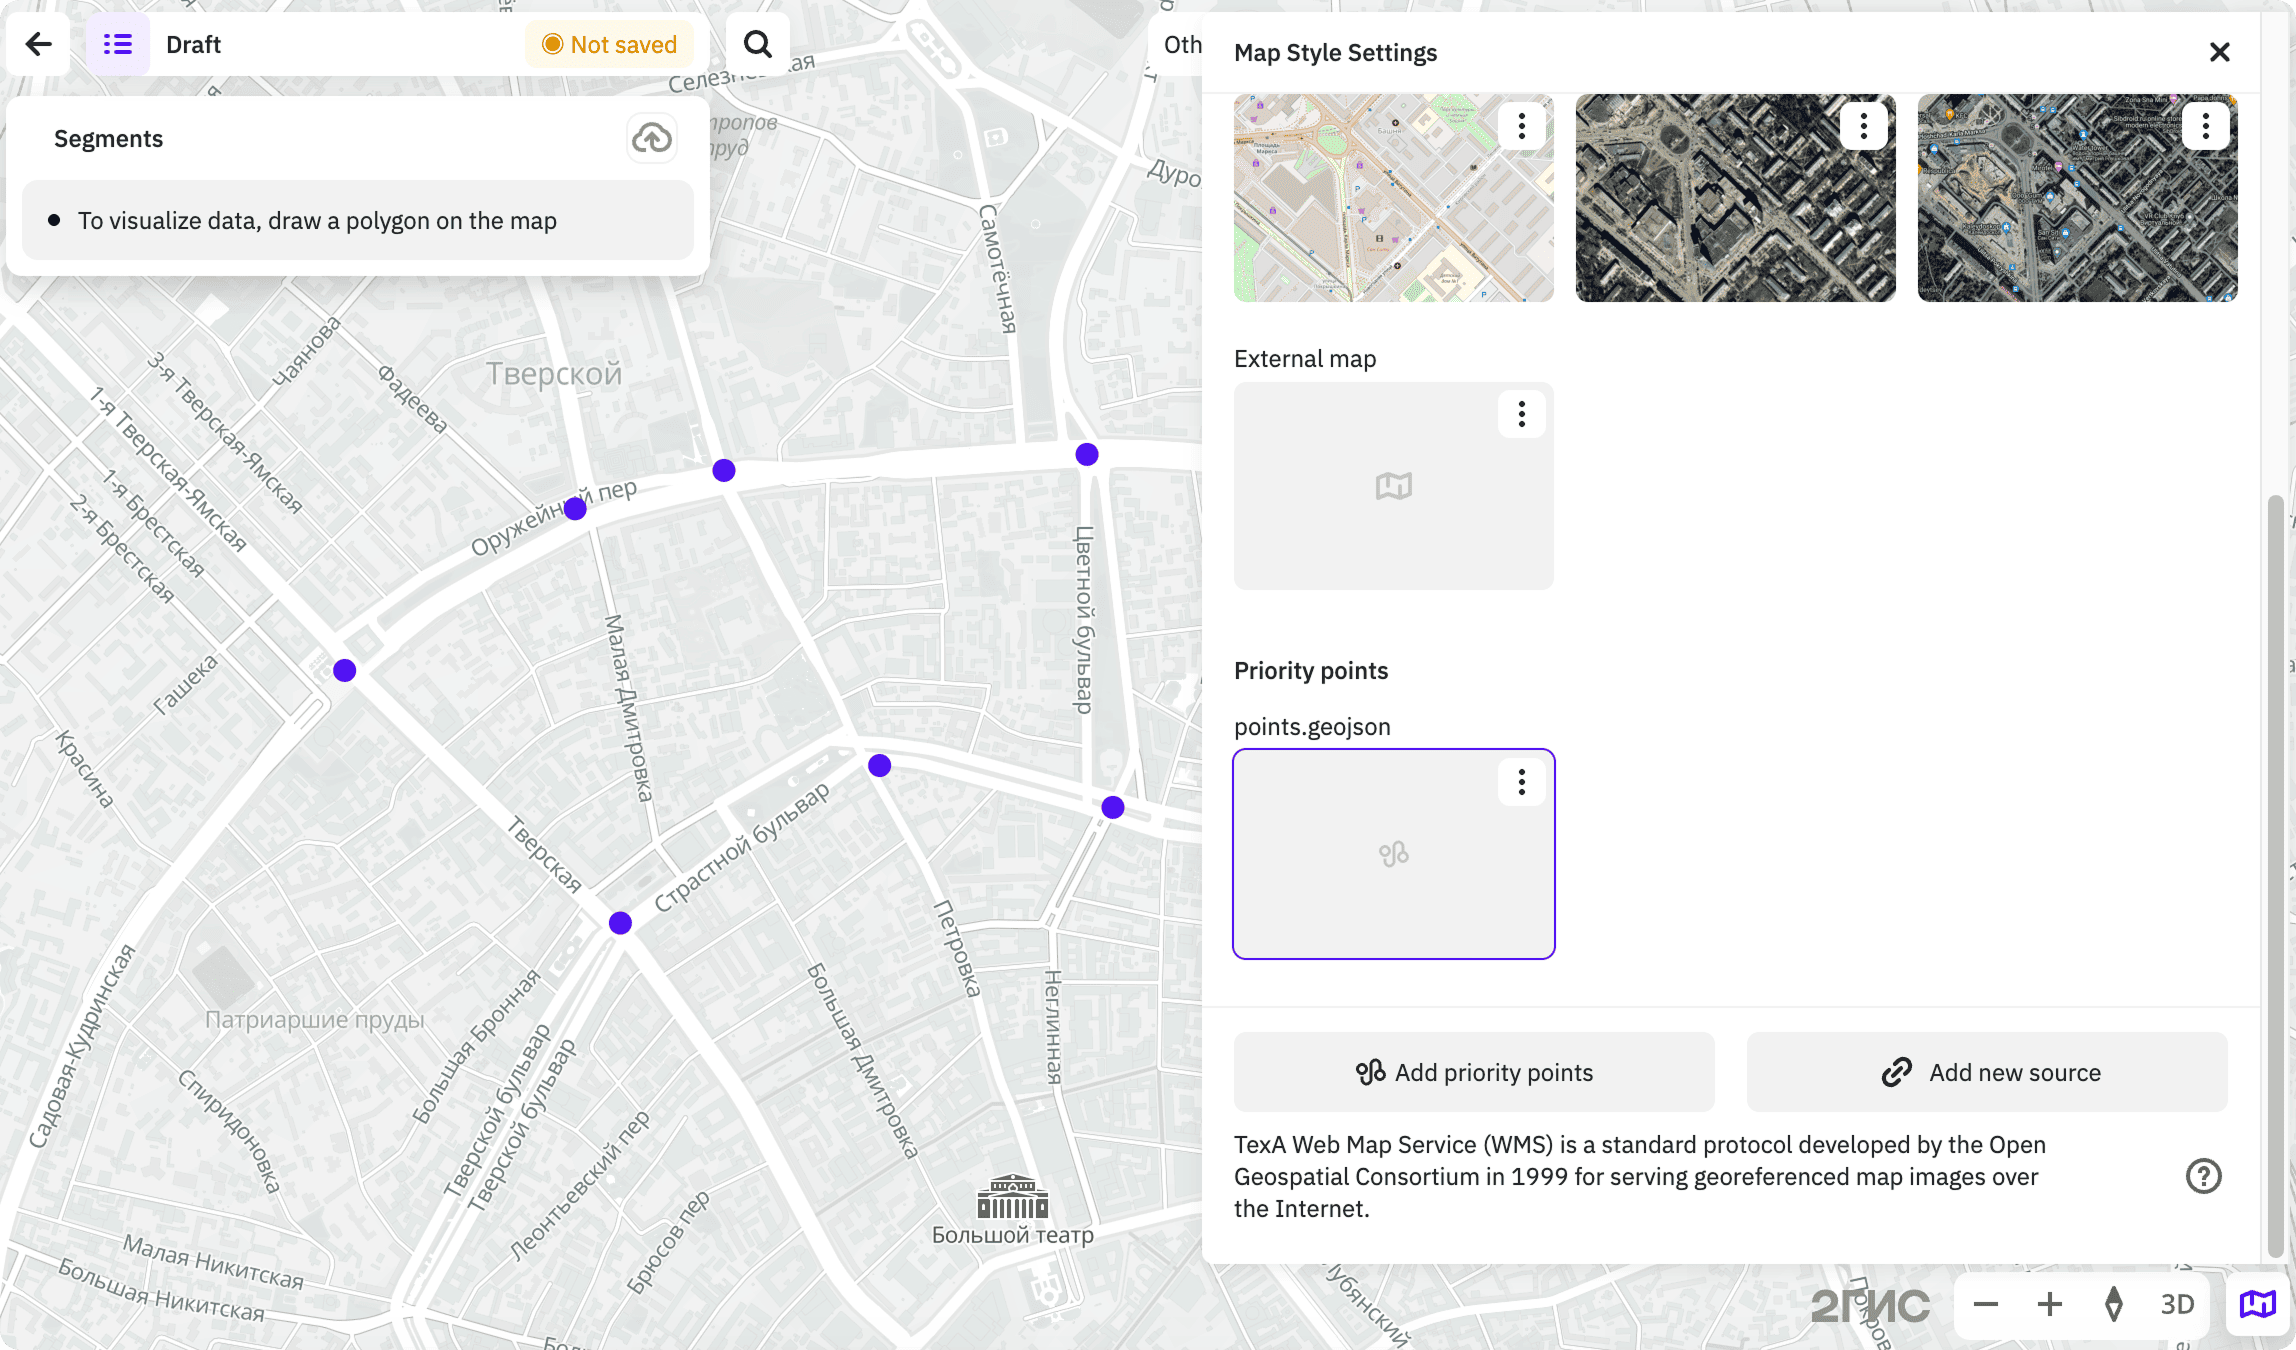The height and width of the screenshot is (1350, 2296).
Task: Click the panel's vertical scrollbar
Action: click(x=2275, y=875)
